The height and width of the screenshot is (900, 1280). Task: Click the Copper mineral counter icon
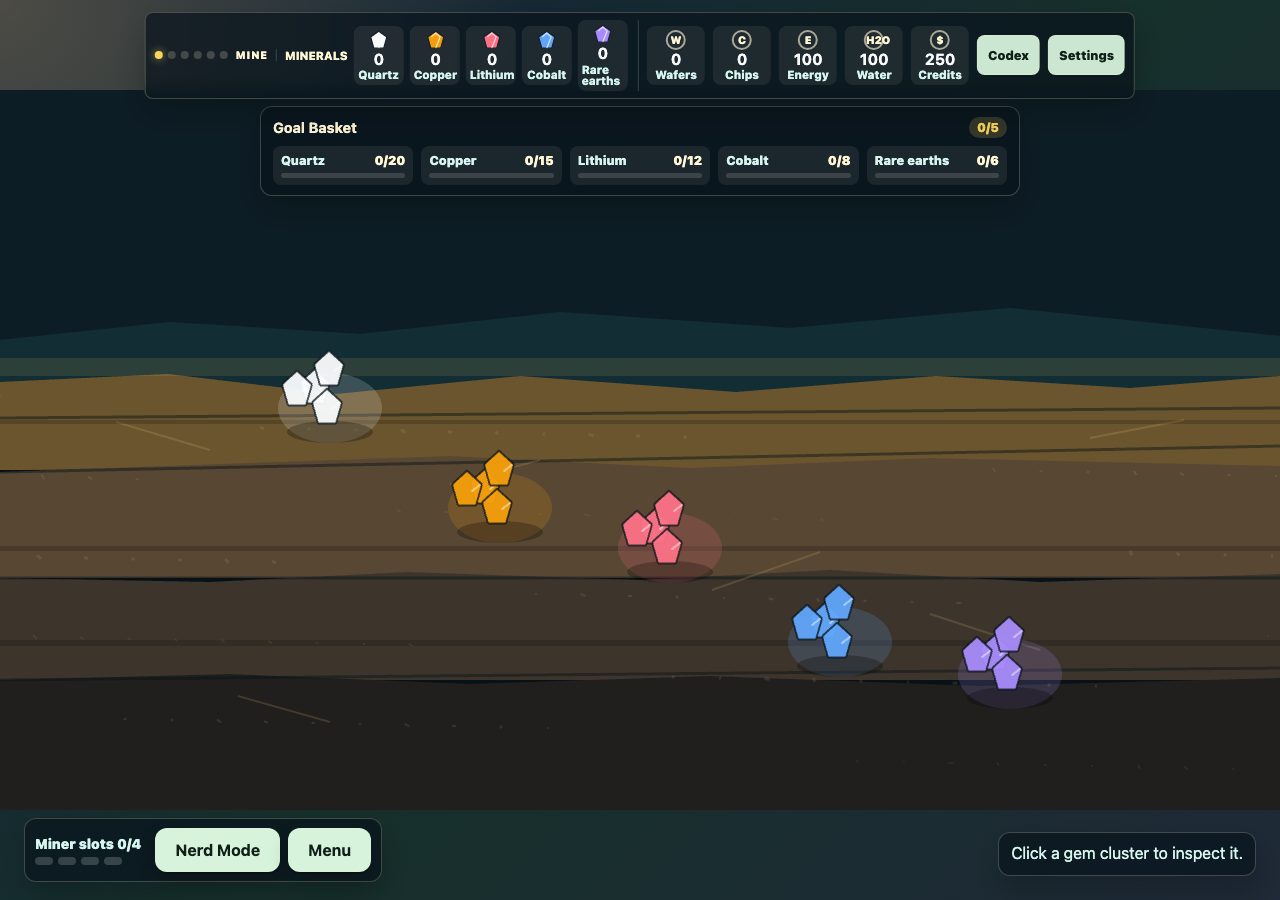[435, 40]
